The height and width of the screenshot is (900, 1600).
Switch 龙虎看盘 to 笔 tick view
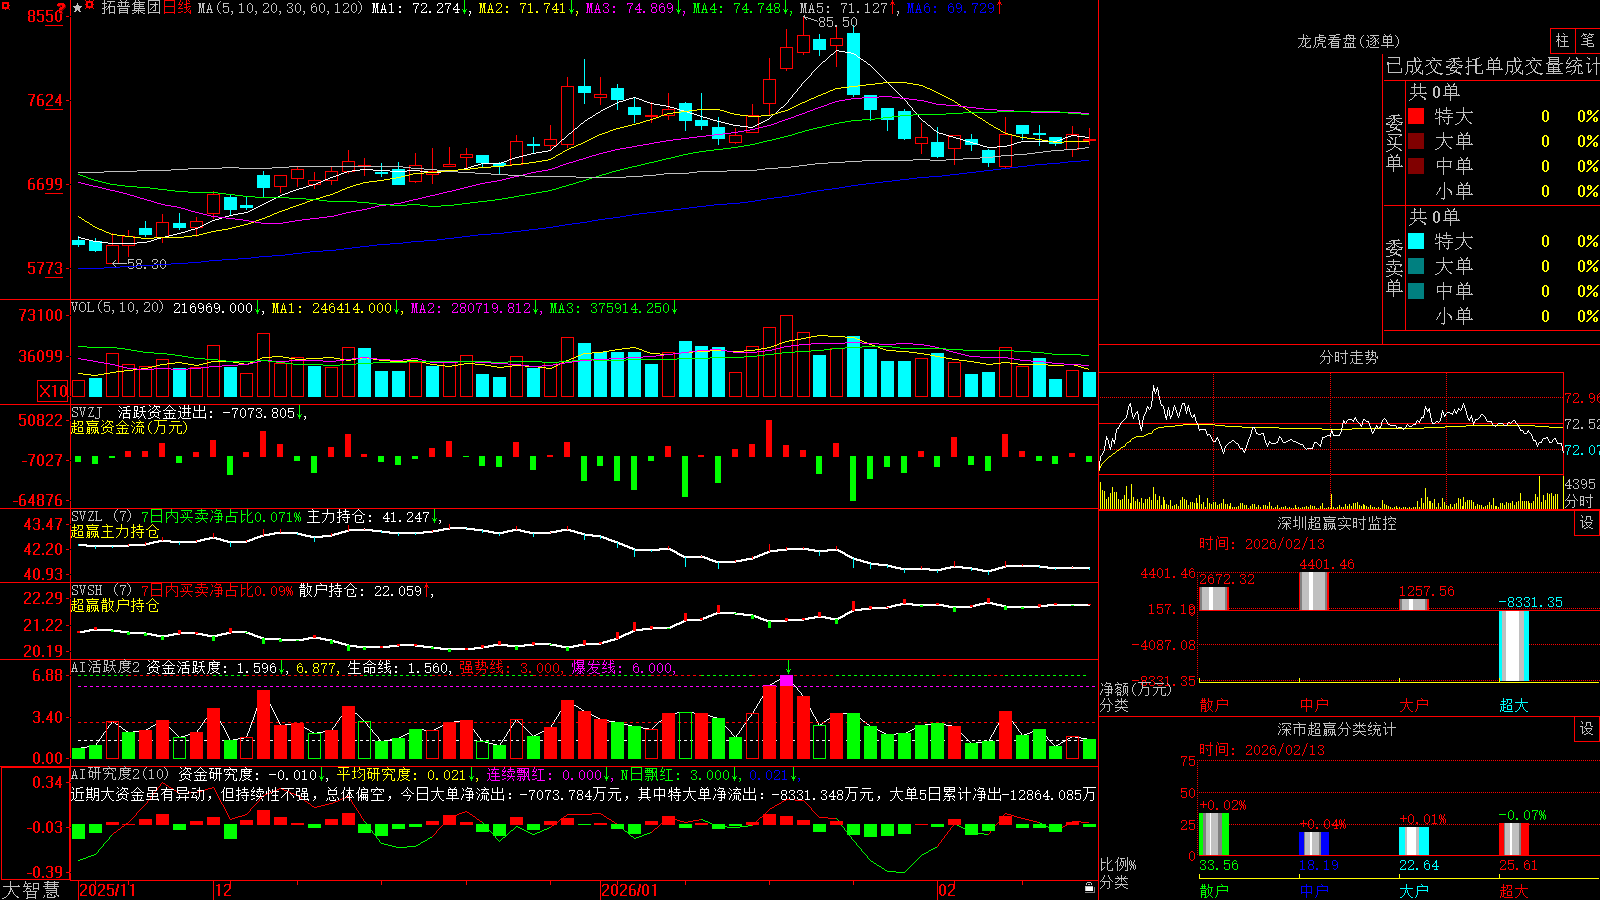tap(1588, 40)
